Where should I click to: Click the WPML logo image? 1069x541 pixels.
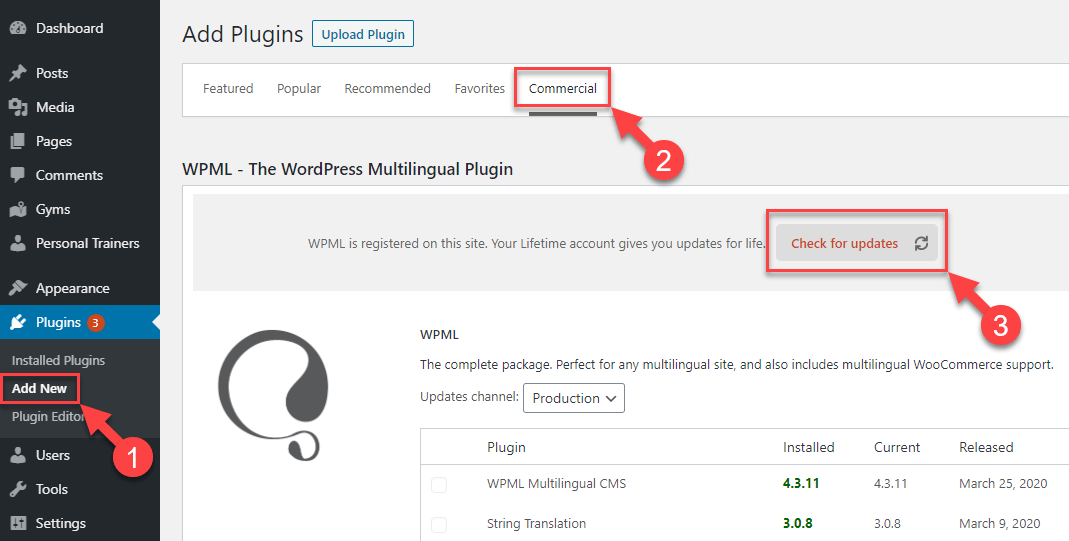(x=273, y=397)
